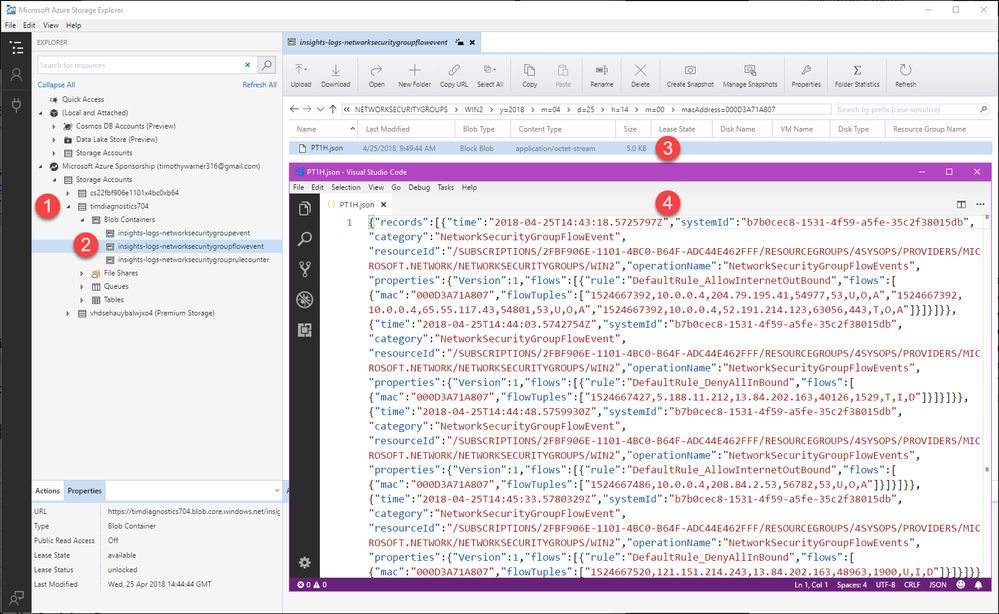999x614 pixels.
Task: Open Manage Accounts person icon in sidebar
Action: click(x=16, y=75)
